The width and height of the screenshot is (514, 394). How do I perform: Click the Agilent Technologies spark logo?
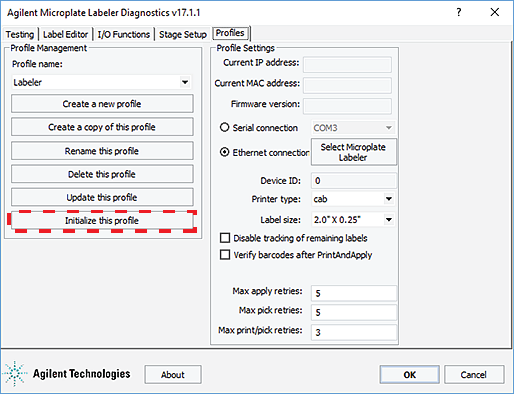pos(15,374)
